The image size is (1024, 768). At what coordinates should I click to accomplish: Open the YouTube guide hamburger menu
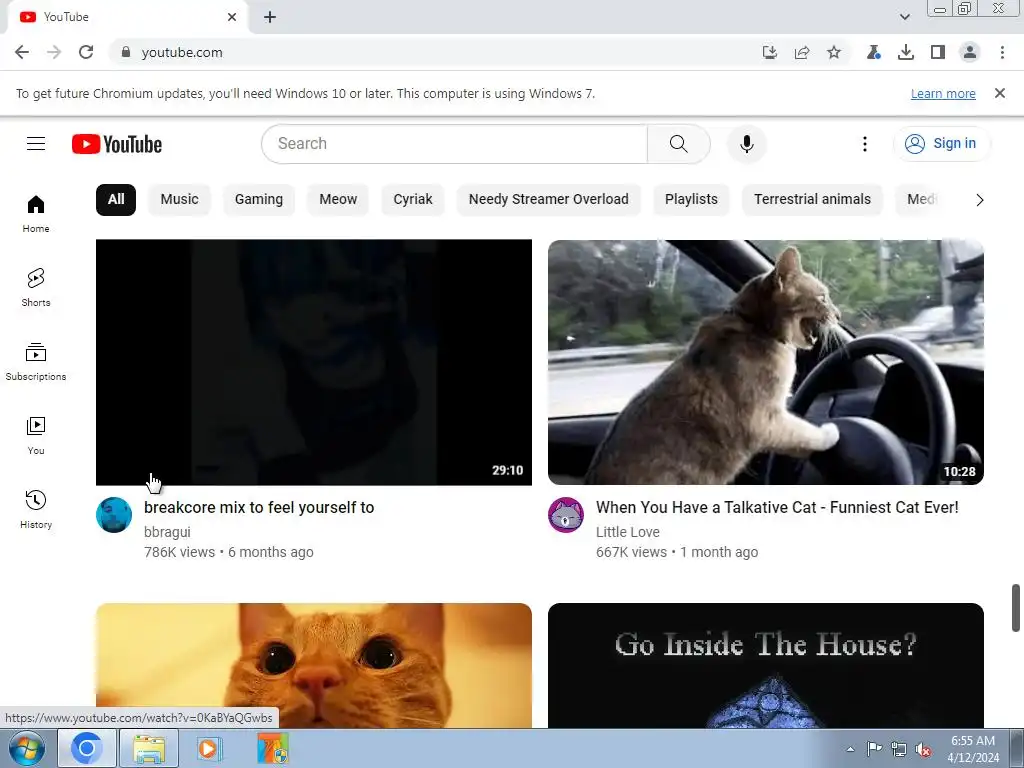coord(36,144)
